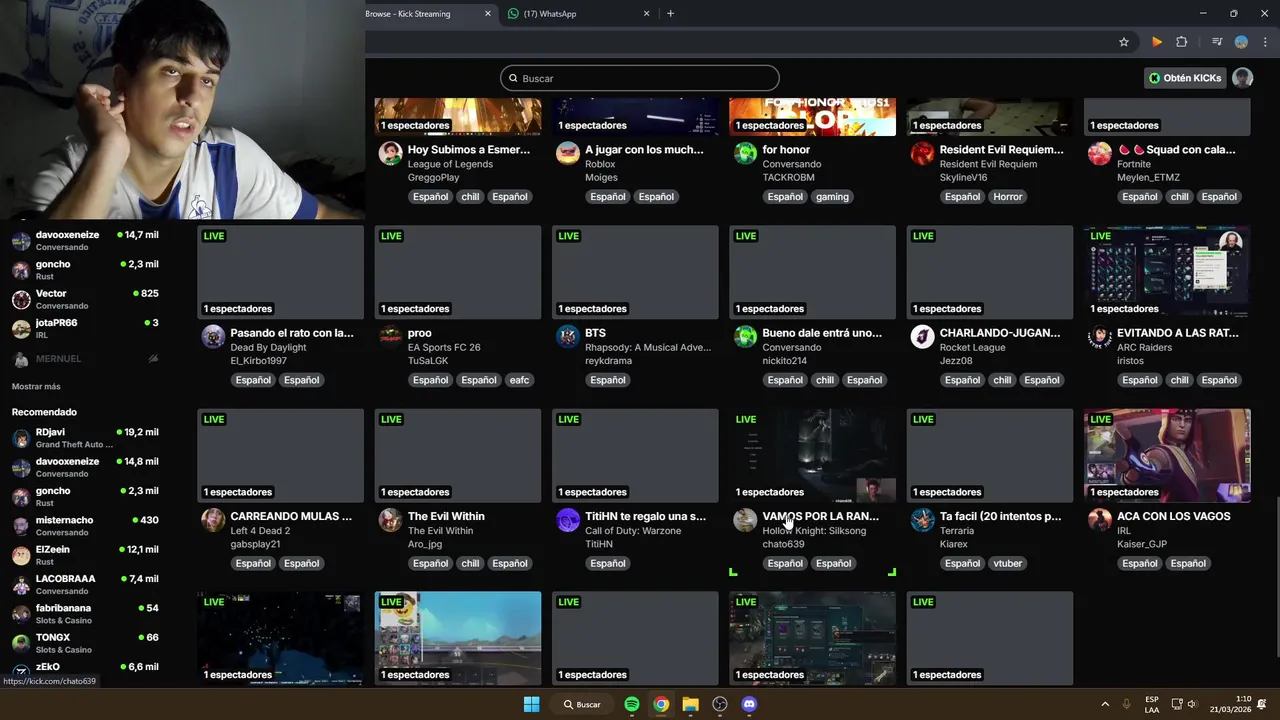1280x720 pixels.
Task: Click the Moiges streamer avatar
Action: (568, 153)
